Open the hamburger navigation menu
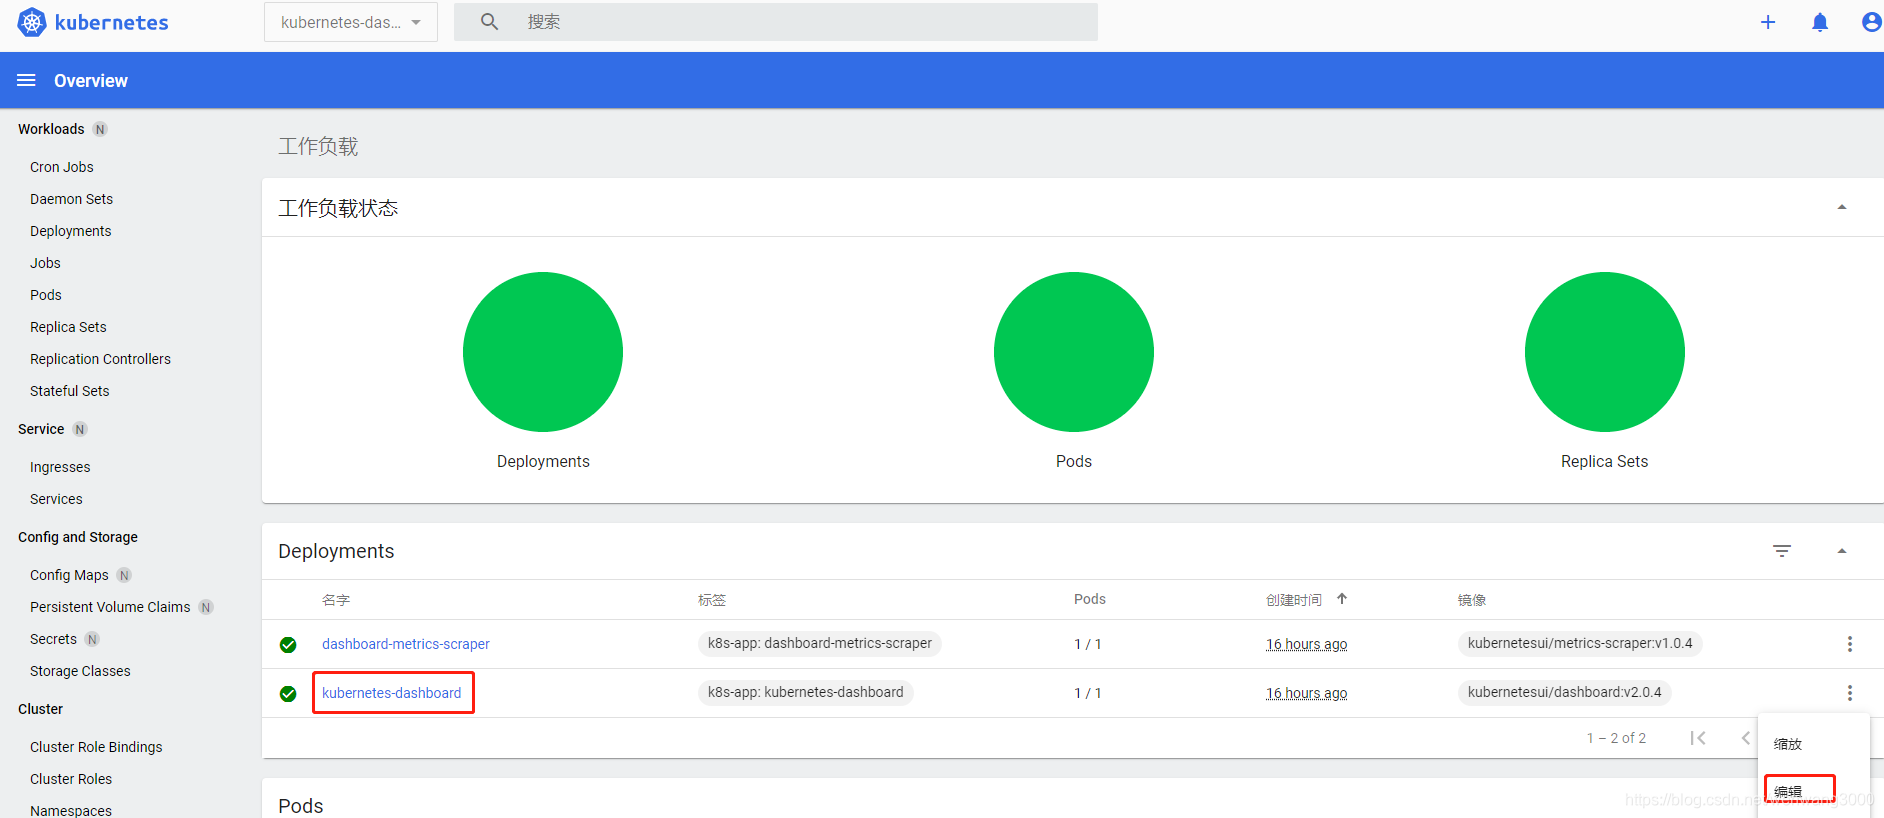This screenshot has width=1884, height=818. click(x=26, y=80)
